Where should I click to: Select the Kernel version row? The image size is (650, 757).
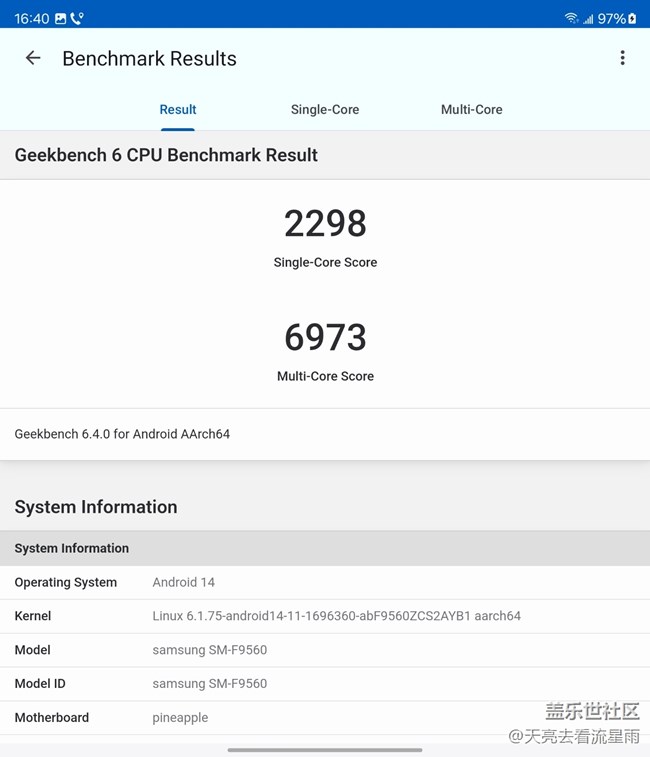click(x=325, y=616)
